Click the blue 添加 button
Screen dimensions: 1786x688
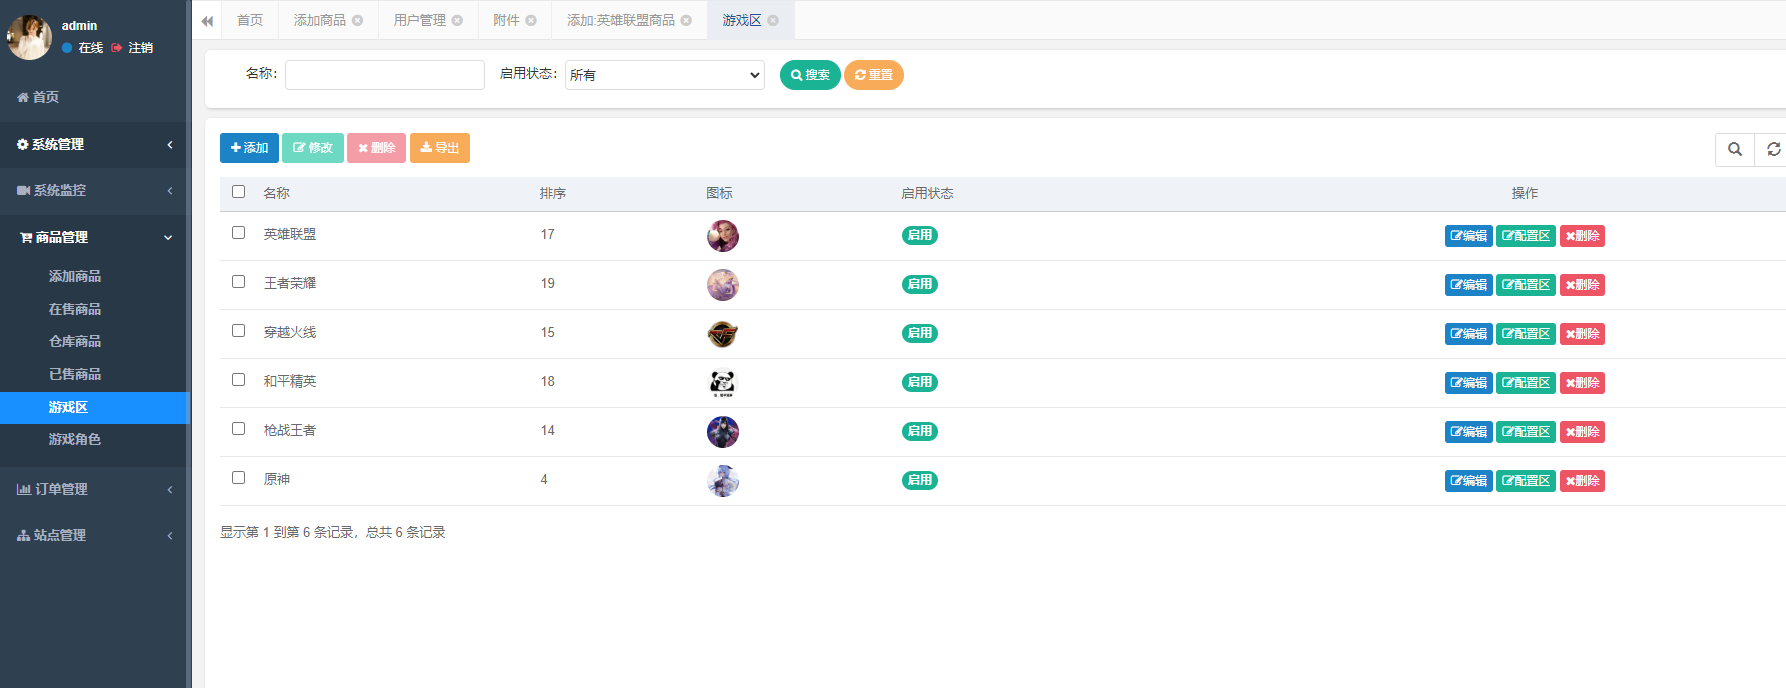[x=249, y=148]
